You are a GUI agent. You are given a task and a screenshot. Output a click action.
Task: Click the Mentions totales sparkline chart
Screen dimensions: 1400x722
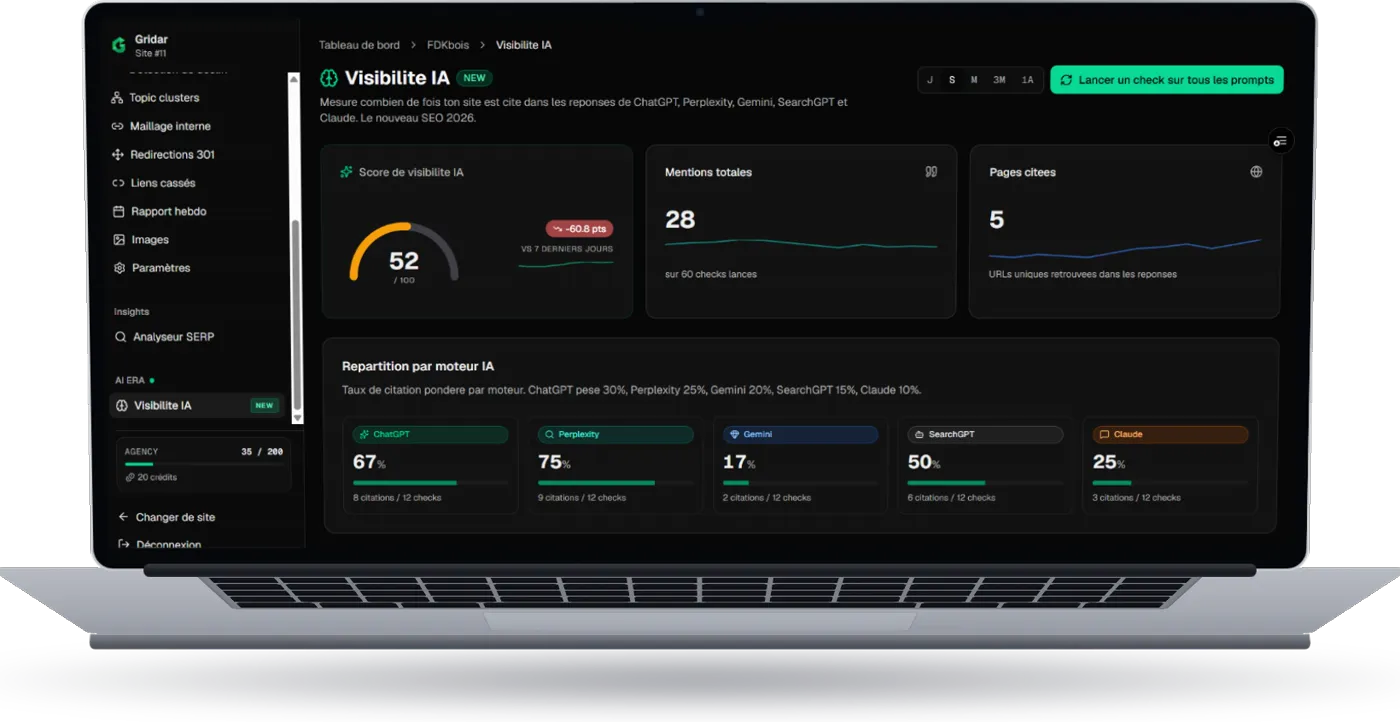[801, 243]
